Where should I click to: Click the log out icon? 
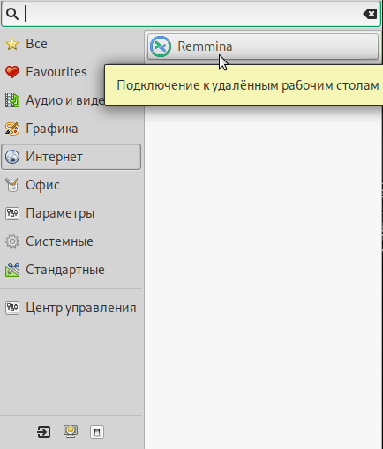43,432
